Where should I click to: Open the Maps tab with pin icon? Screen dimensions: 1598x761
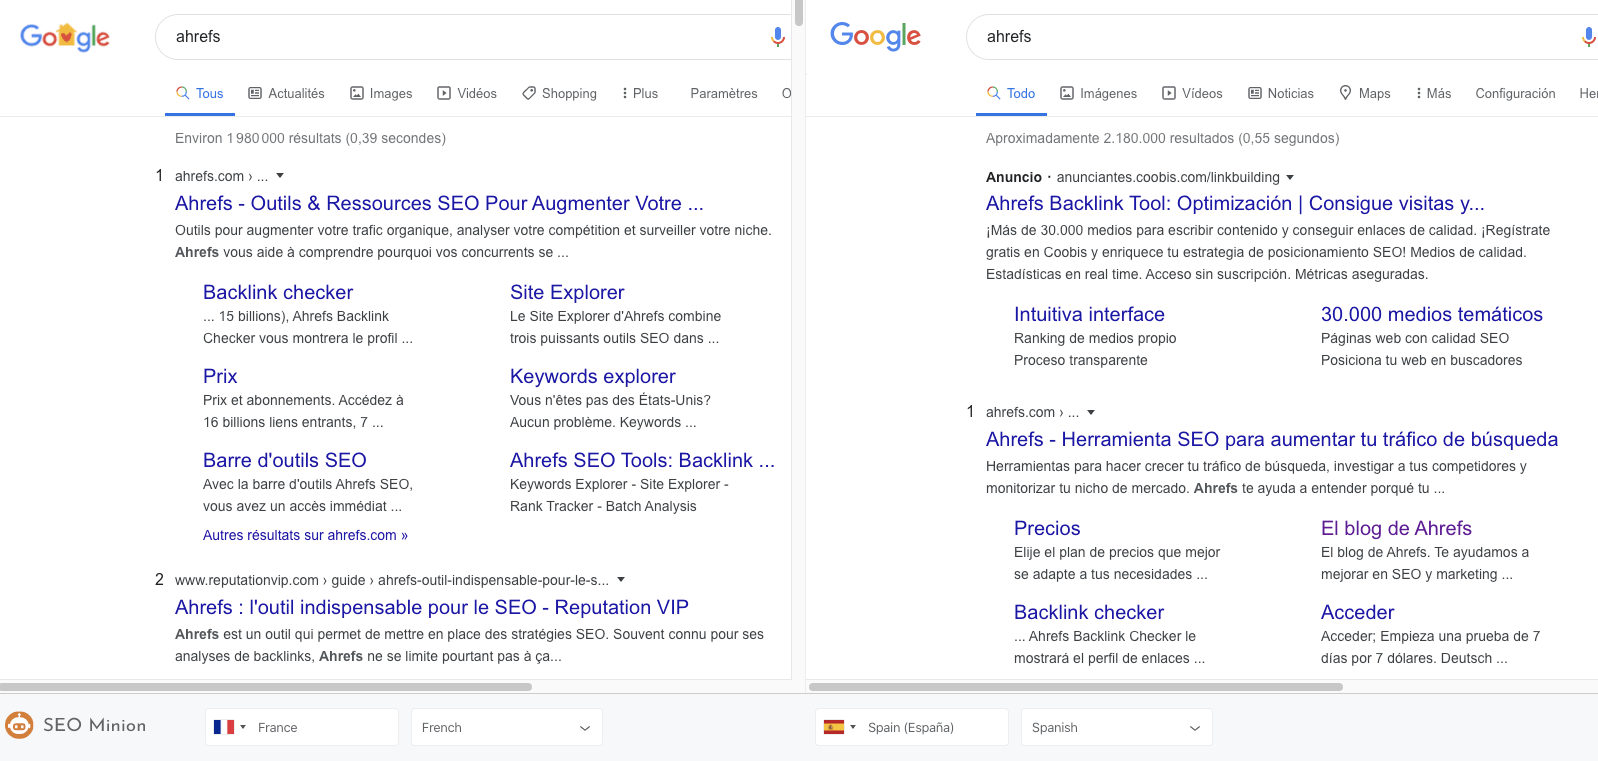point(1364,93)
